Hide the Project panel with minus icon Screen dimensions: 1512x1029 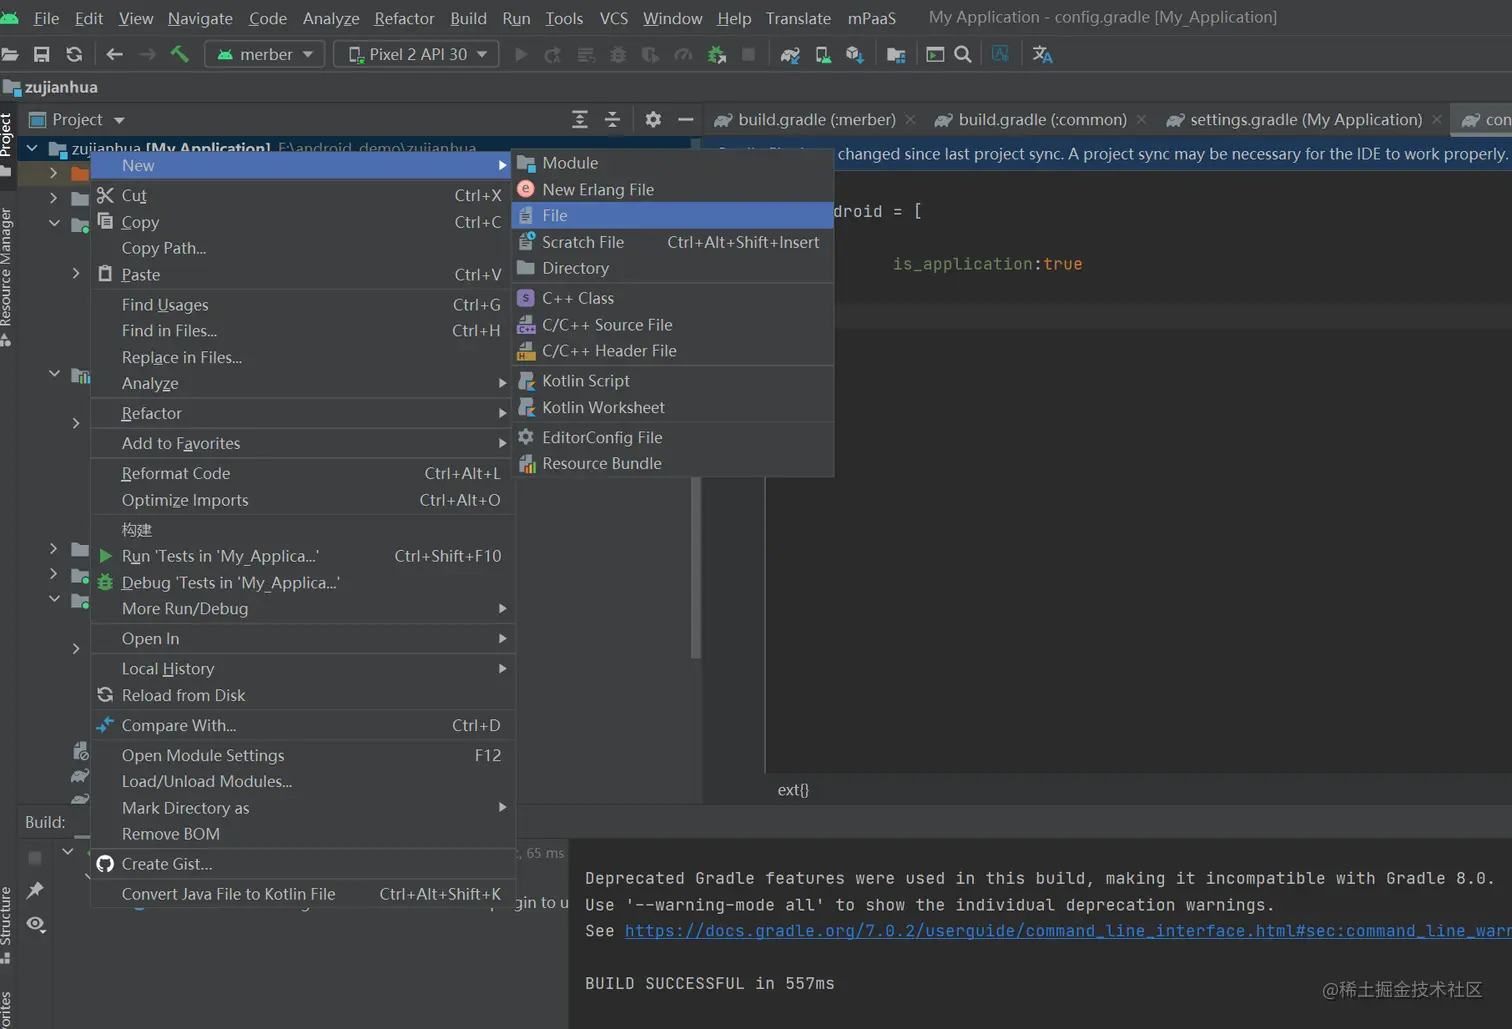point(685,119)
